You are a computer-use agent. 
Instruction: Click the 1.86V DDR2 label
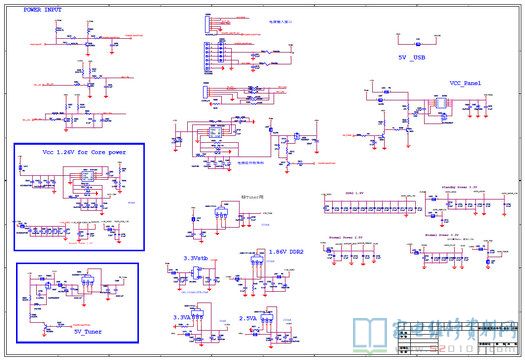[286, 251]
